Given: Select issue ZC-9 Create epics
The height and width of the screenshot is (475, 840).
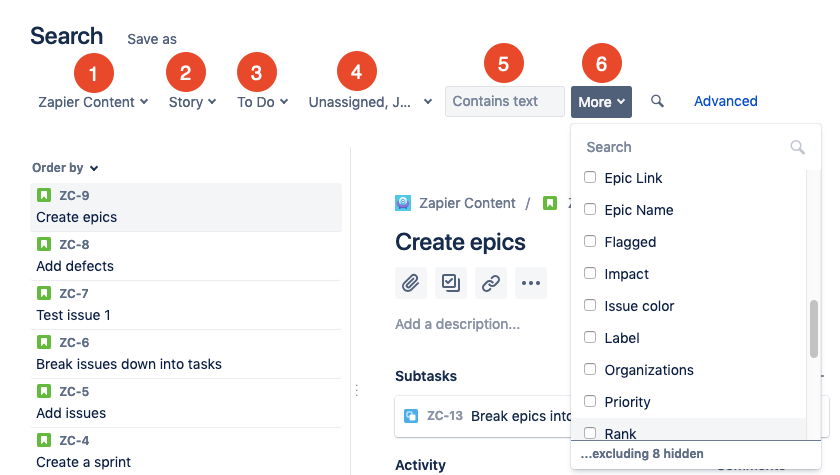Looking at the screenshot, I should pyautogui.click(x=186, y=207).
